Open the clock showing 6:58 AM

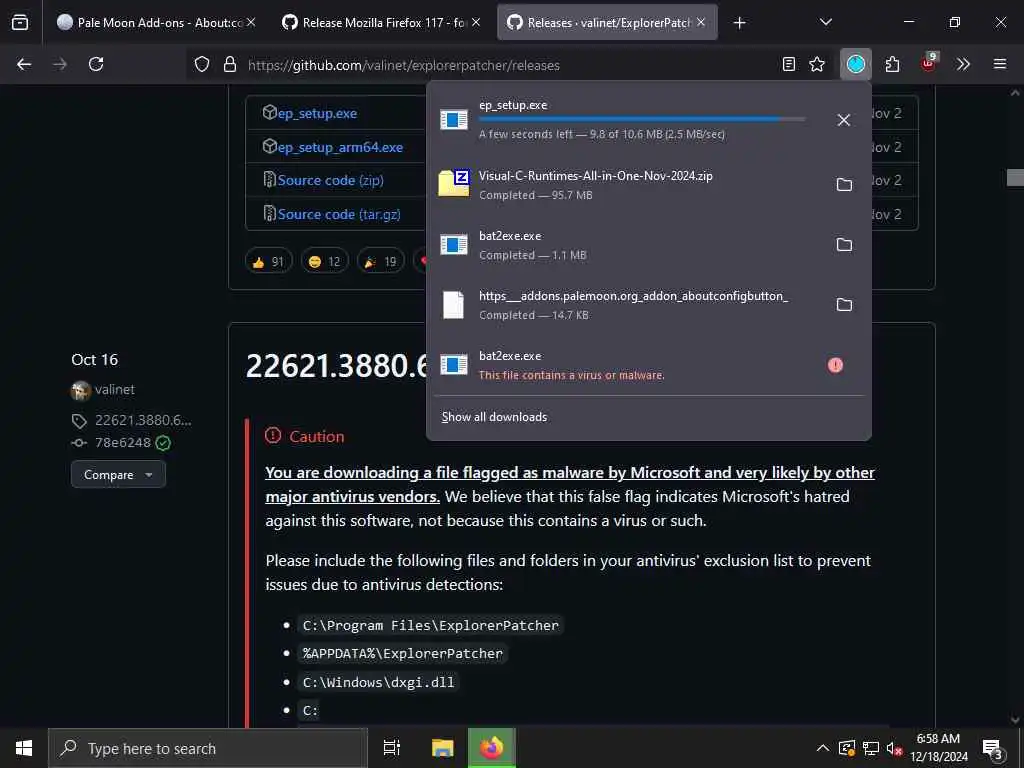(x=939, y=748)
